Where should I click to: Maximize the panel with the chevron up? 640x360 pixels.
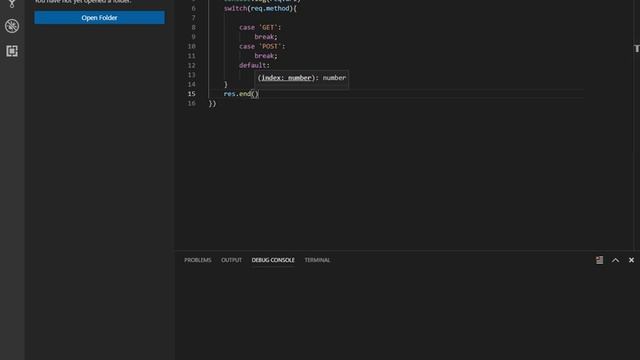(x=616, y=260)
